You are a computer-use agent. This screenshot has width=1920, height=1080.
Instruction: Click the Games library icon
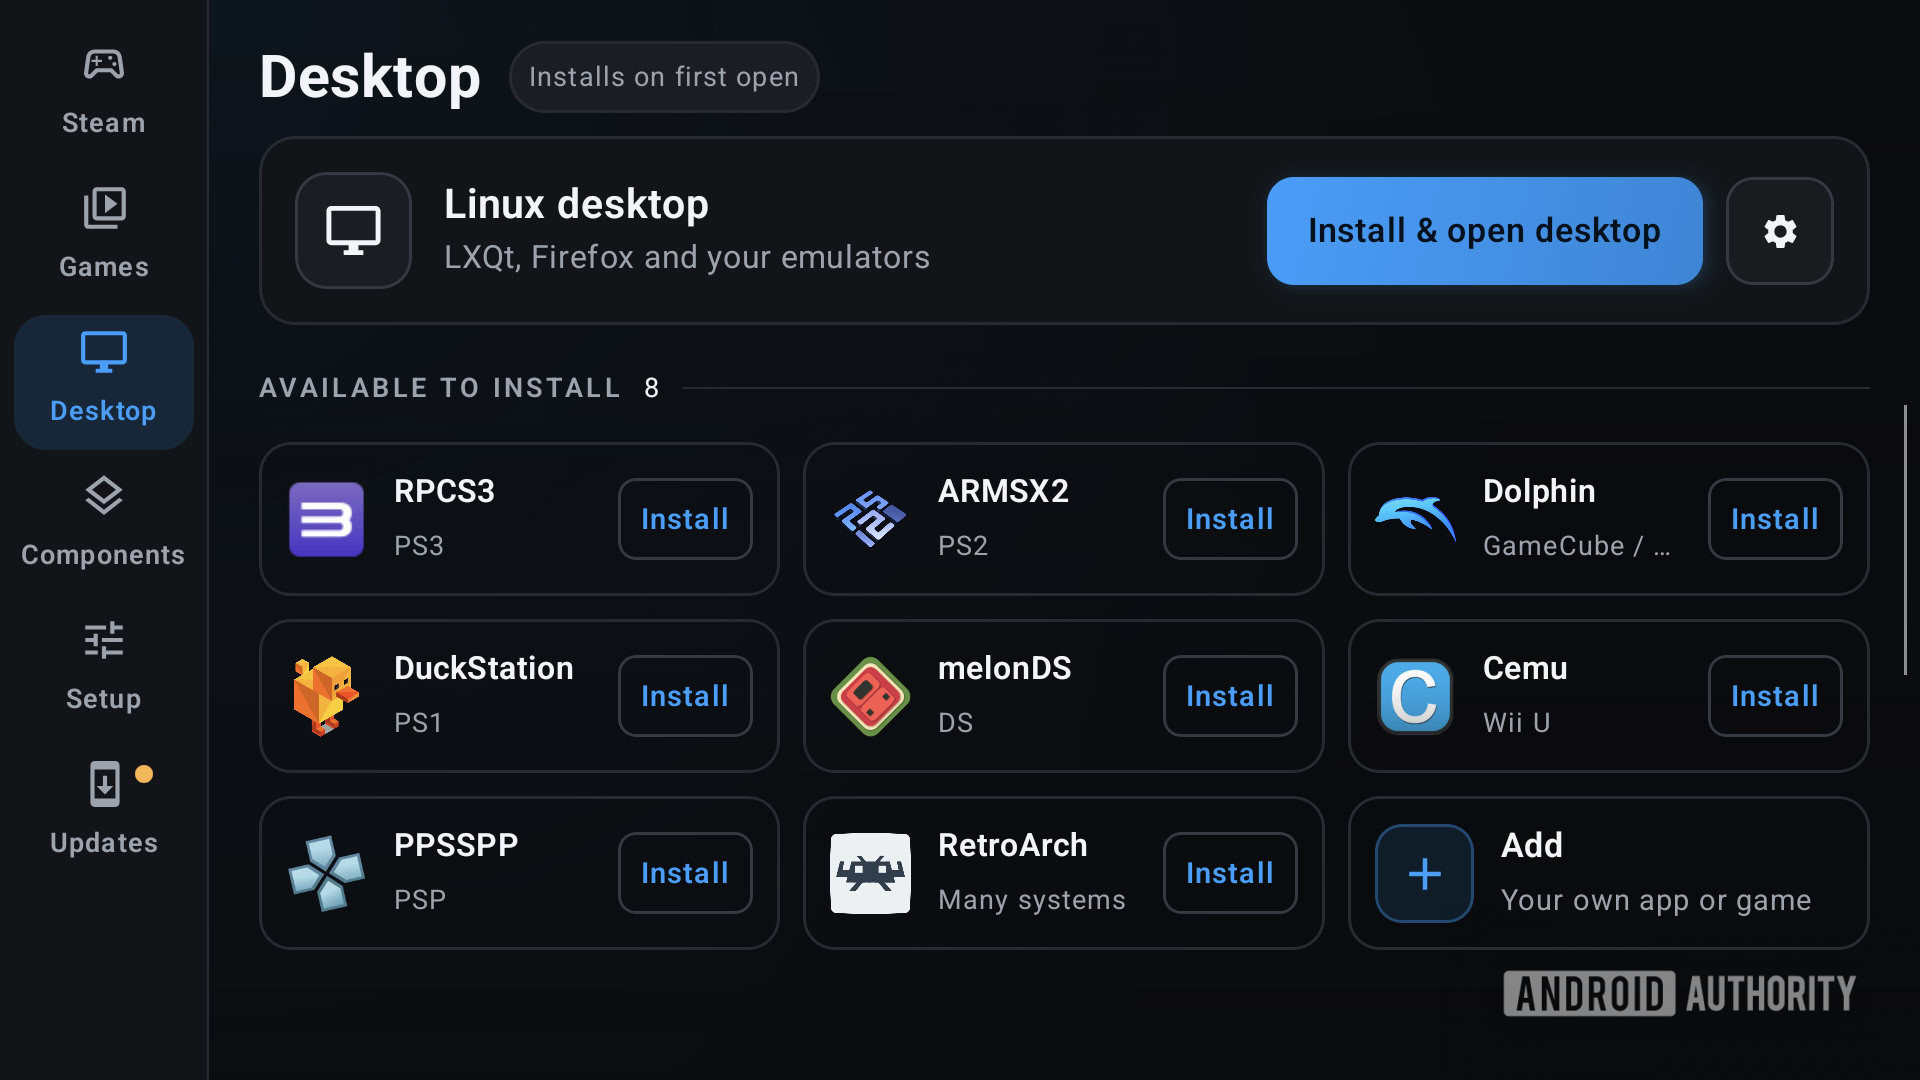coord(103,208)
